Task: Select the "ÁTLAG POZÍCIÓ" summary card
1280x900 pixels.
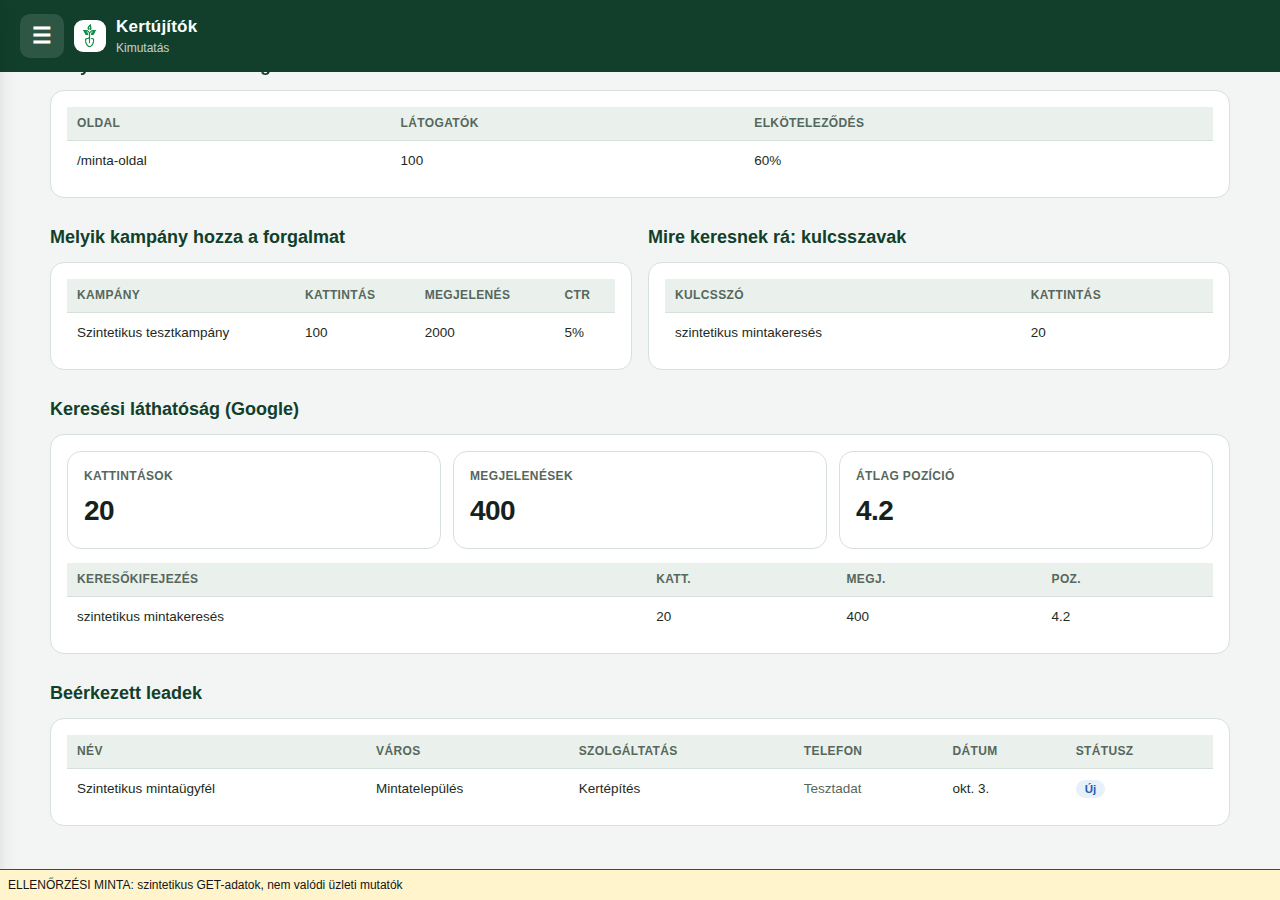Action: tap(1026, 500)
